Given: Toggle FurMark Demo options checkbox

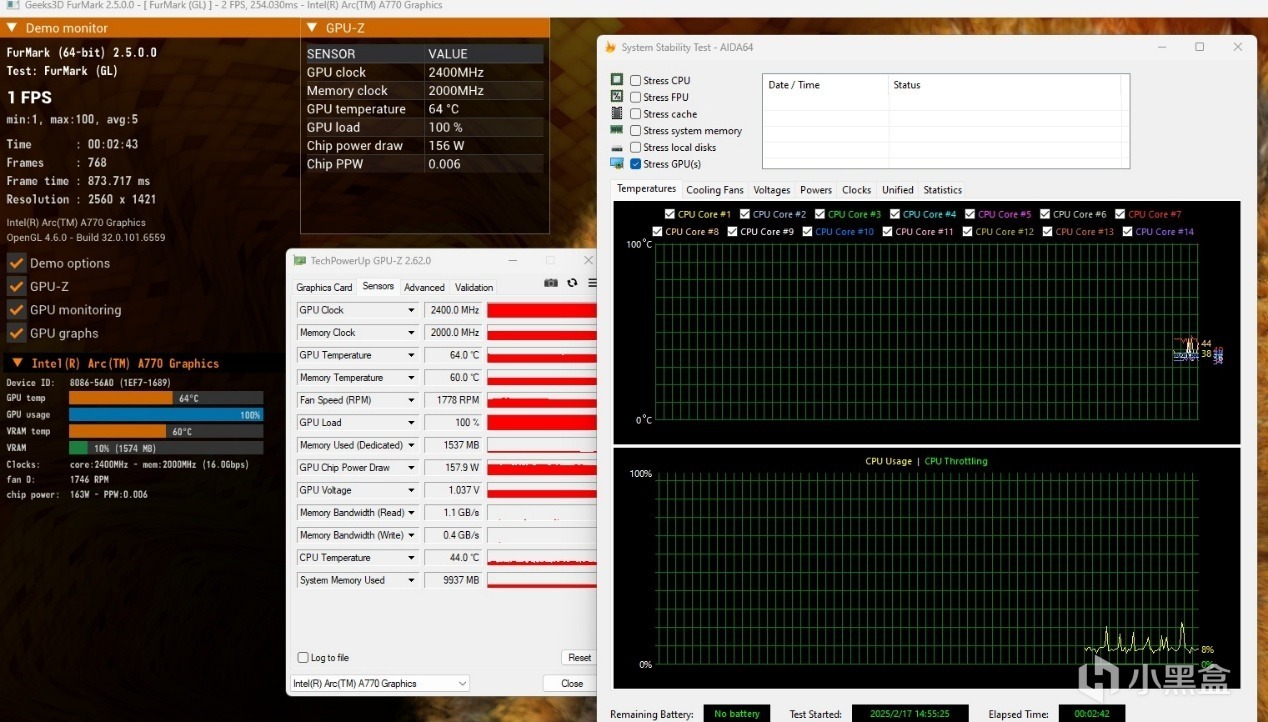Looking at the screenshot, I should pyautogui.click(x=16, y=263).
